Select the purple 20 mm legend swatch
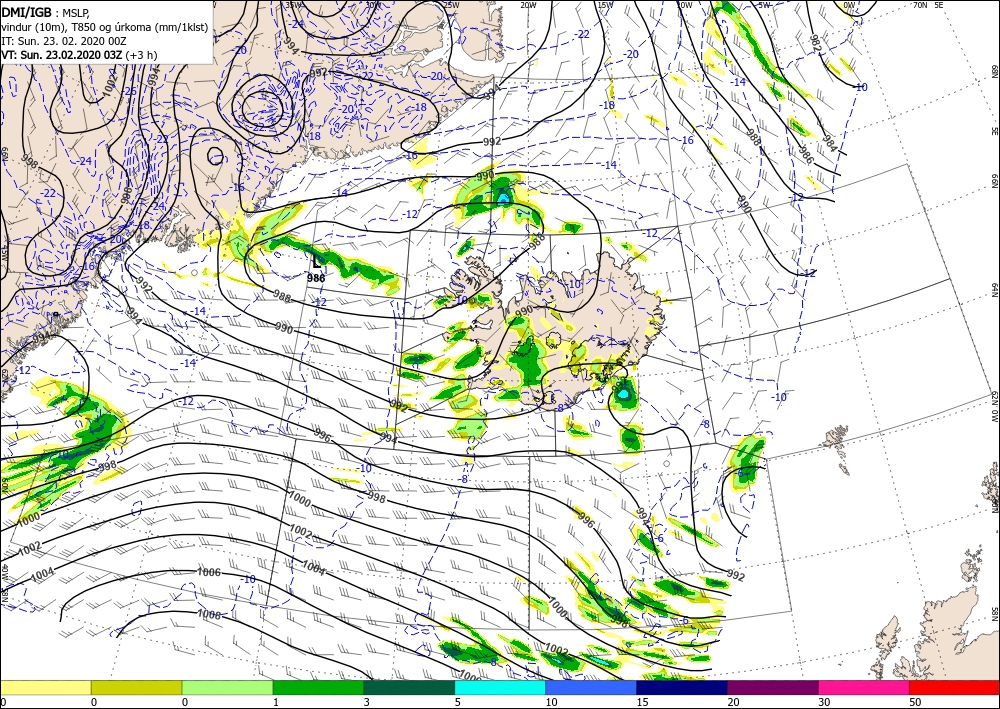This screenshot has width=1000, height=709. [772, 687]
